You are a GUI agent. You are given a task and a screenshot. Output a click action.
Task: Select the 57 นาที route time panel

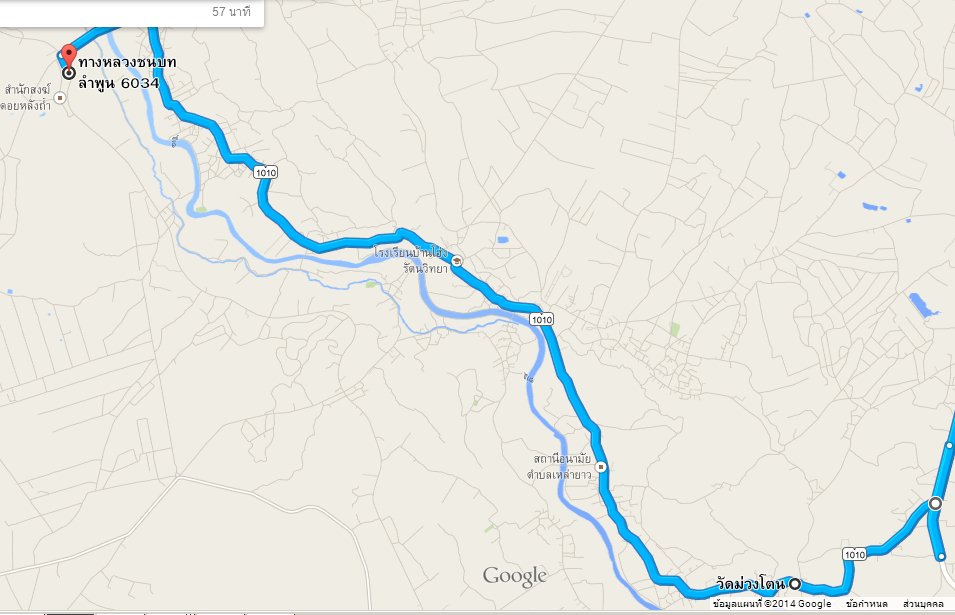132,13
